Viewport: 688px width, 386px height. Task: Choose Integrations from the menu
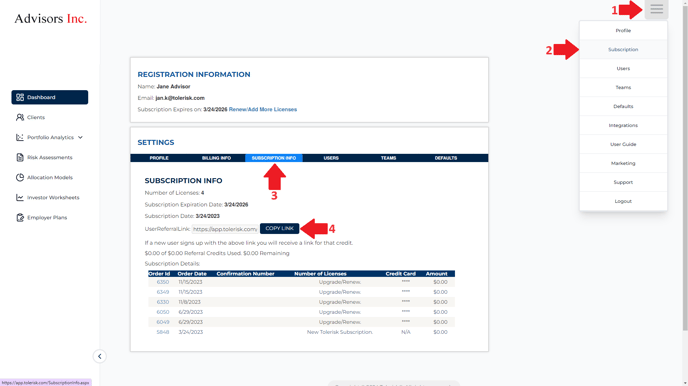(x=623, y=125)
